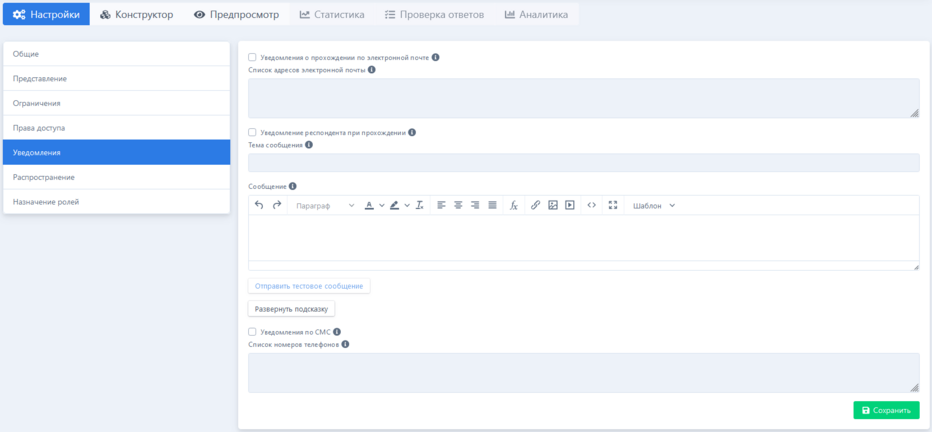
Task: Check 'Уведомление респондента при прохождении' box
Action: click(252, 132)
